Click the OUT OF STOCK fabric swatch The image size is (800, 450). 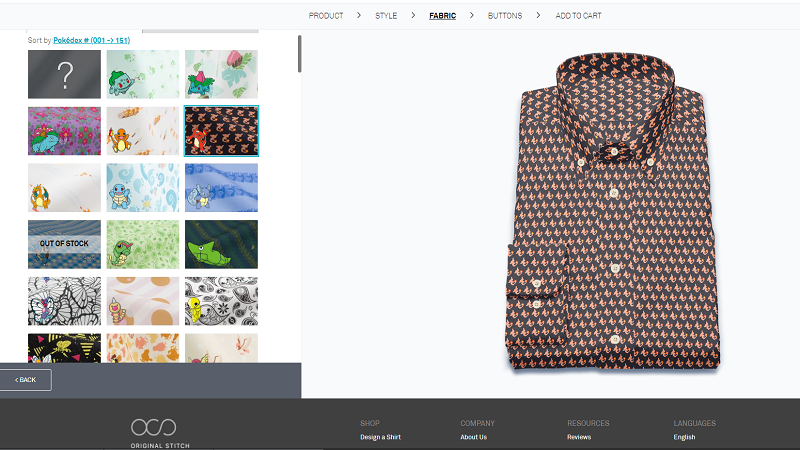[x=64, y=244]
